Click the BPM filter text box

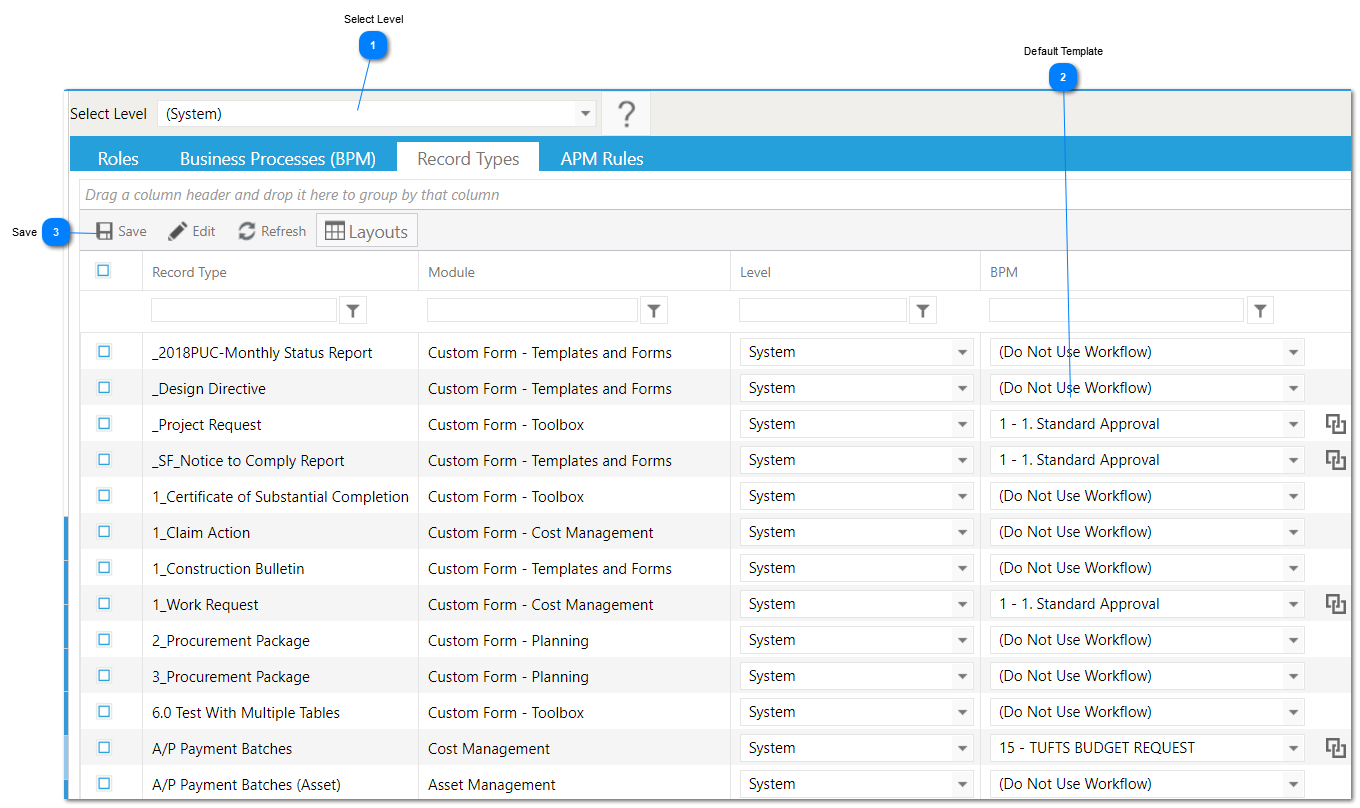click(1116, 310)
